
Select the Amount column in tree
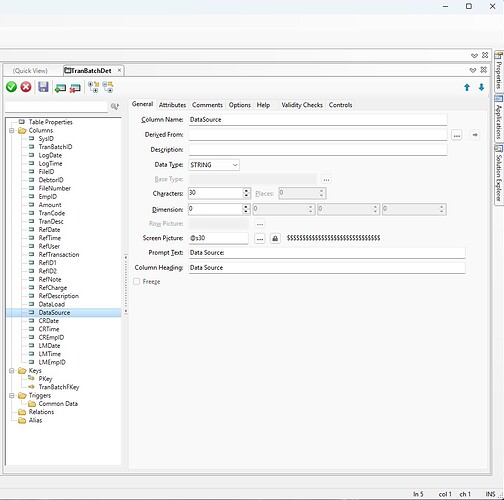pos(50,205)
